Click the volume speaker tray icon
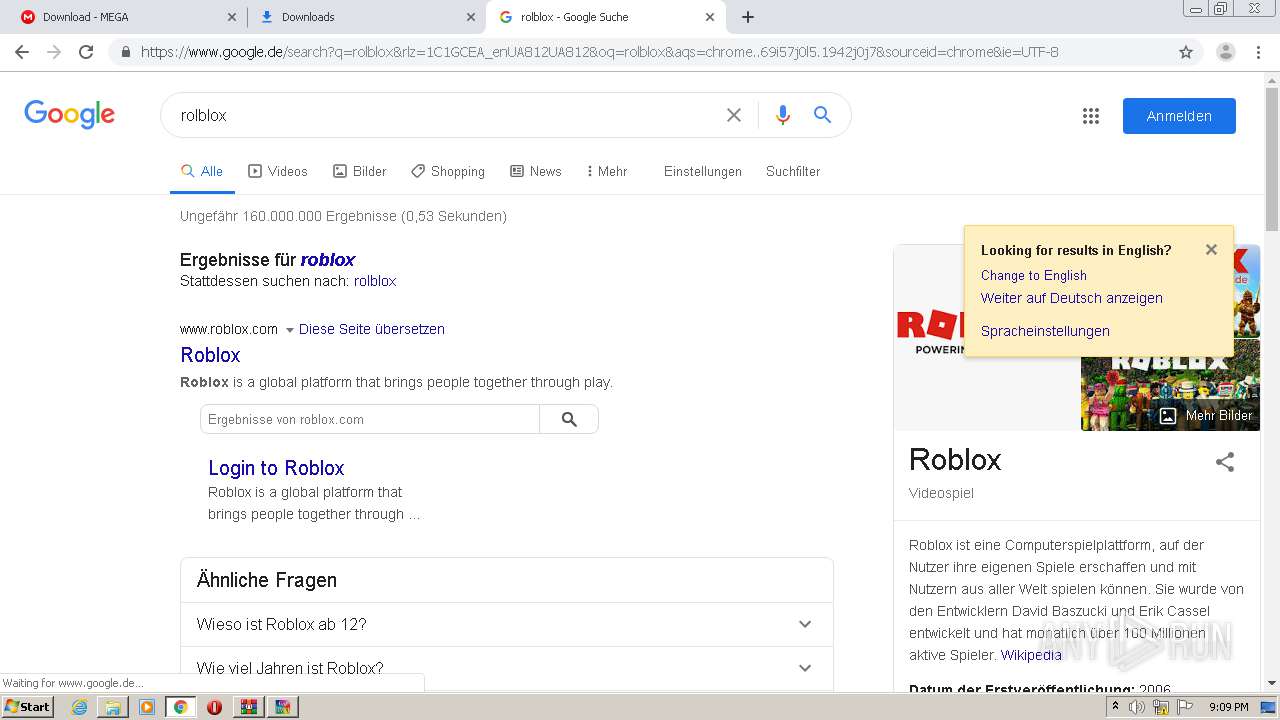This screenshot has width=1280, height=720. coord(1136,707)
